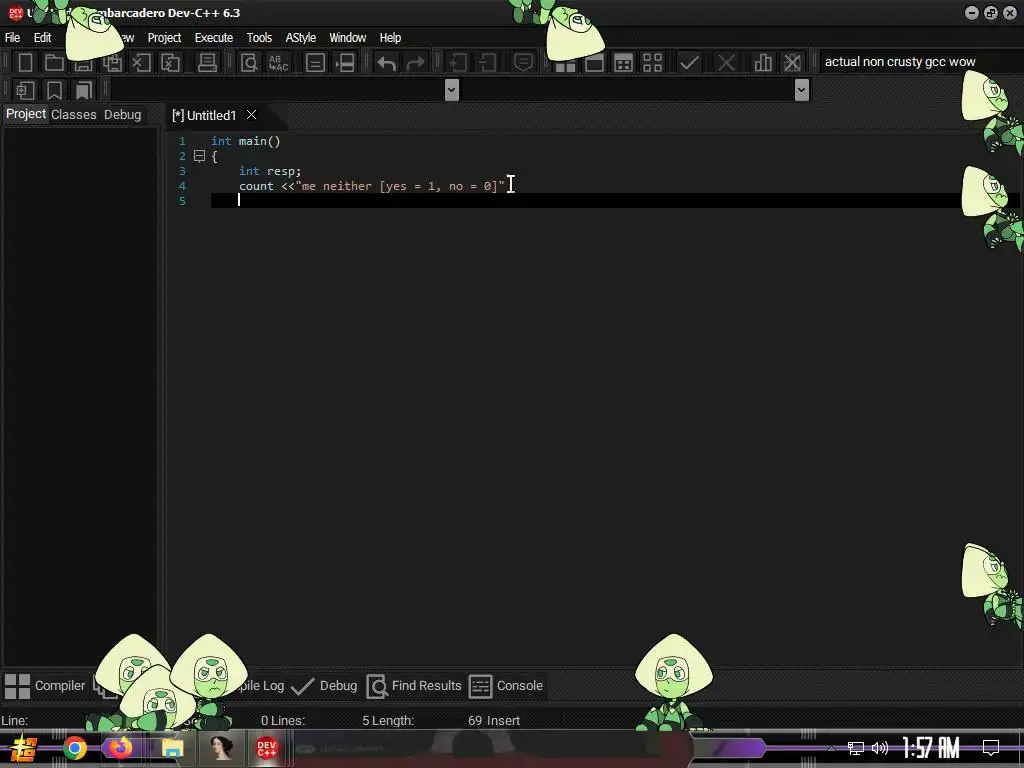Click the Unindent toolbar icon
Image resolution: width=1024 pixels, height=768 pixels.
pos(487,63)
